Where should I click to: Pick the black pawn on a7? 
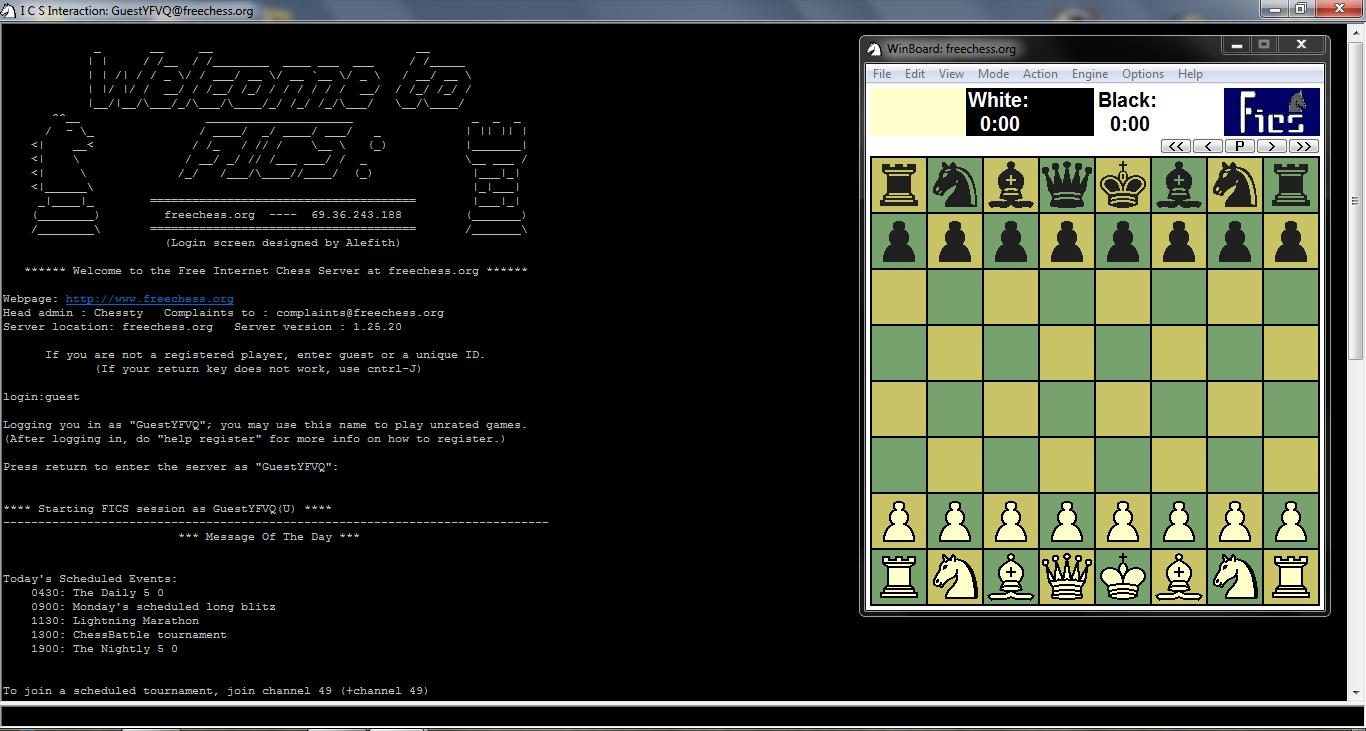coord(898,241)
